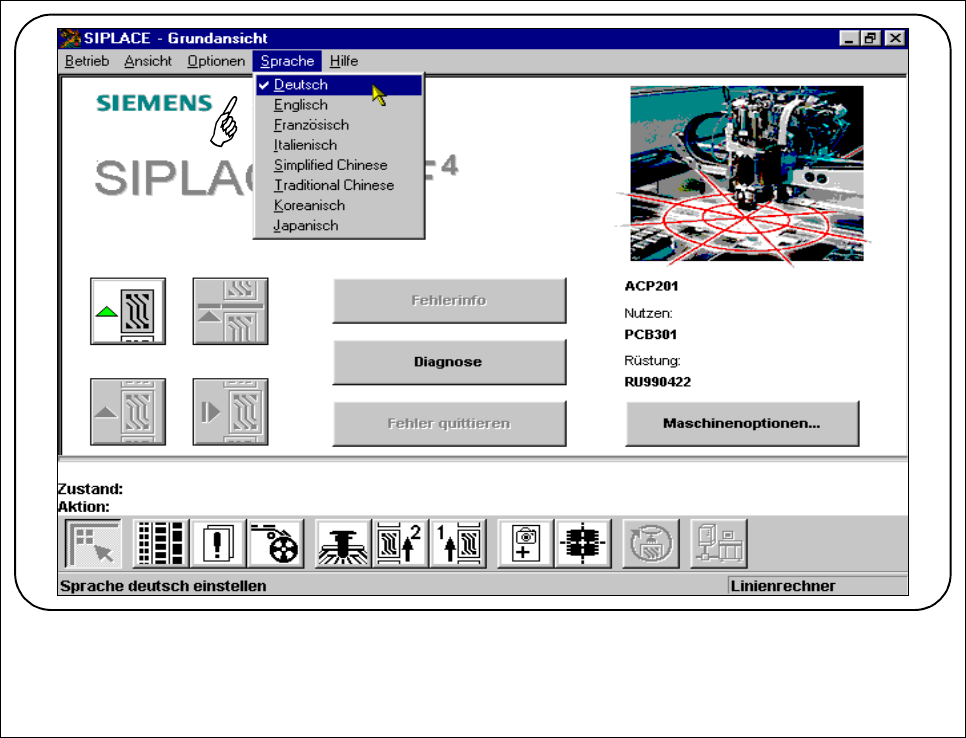Screen dimensions: 966x738
Task: Open the Optionen menu
Action: click(x=216, y=61)
